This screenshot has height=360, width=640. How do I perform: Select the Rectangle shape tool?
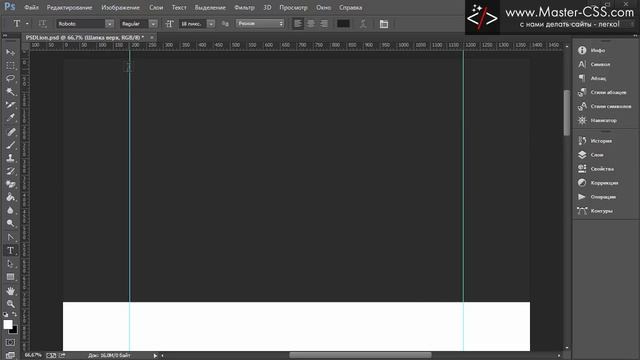click(x=11, y=277)
